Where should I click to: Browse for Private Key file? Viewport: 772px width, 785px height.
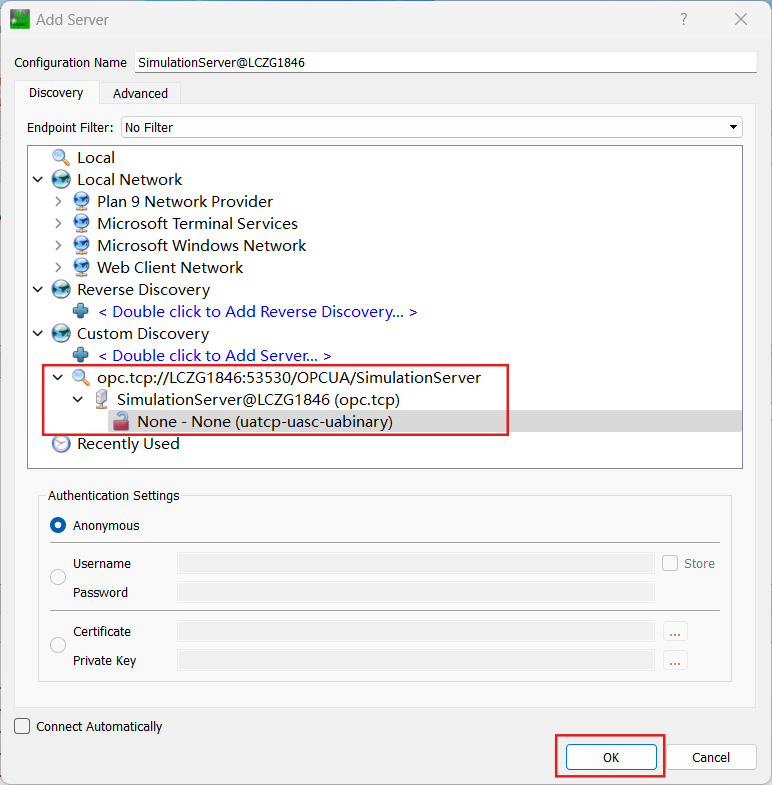[675, 660]
